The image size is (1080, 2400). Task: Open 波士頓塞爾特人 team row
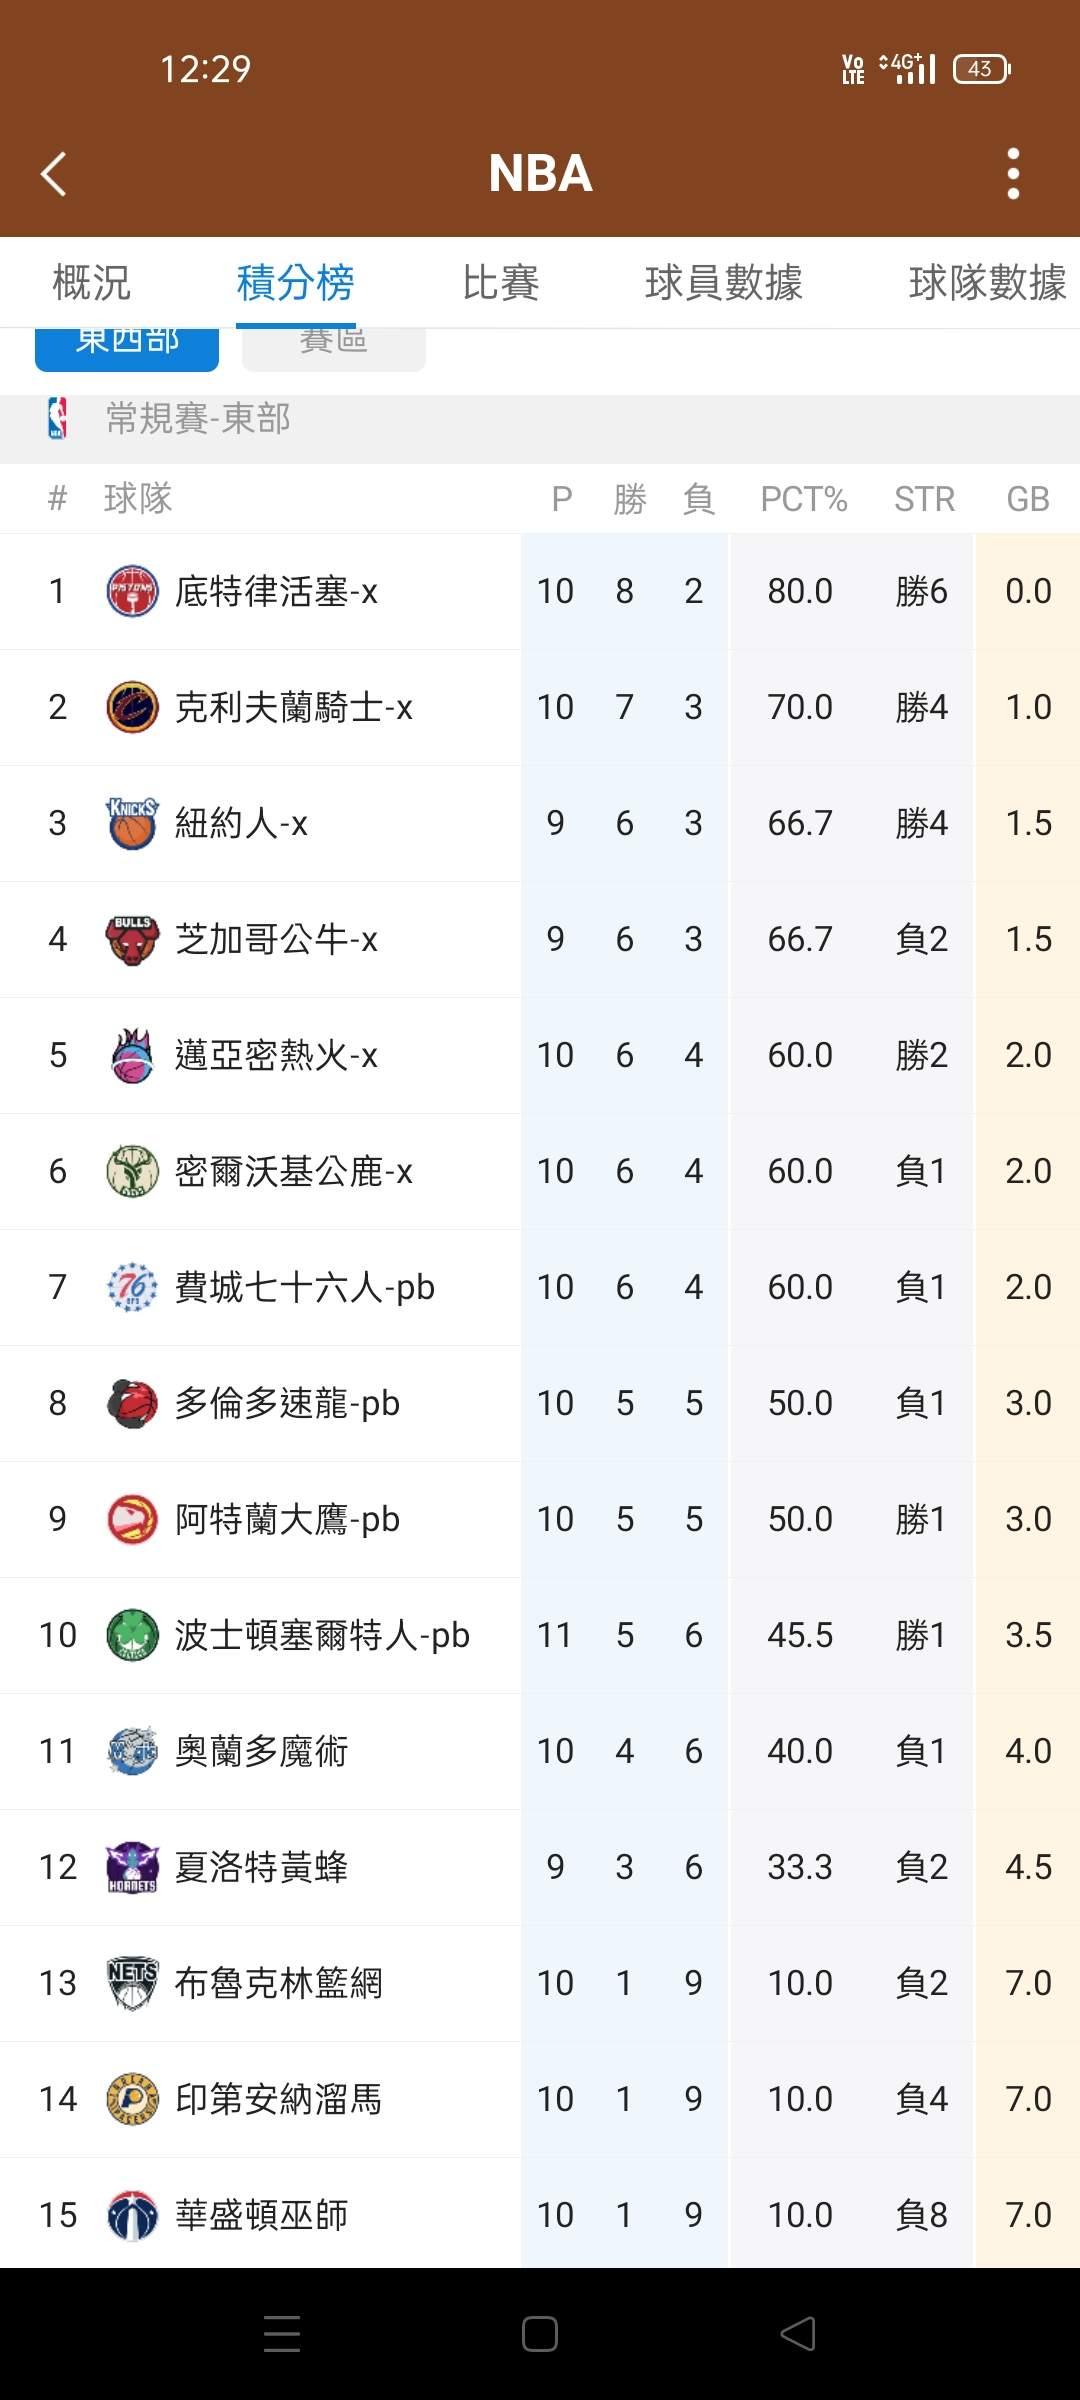tap(321, 1635)
